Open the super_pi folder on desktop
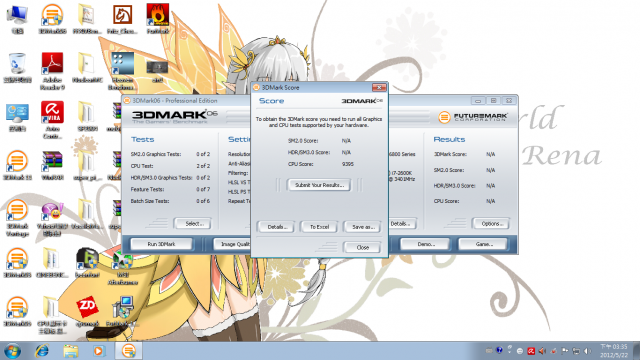 click(x=87, y=165)
